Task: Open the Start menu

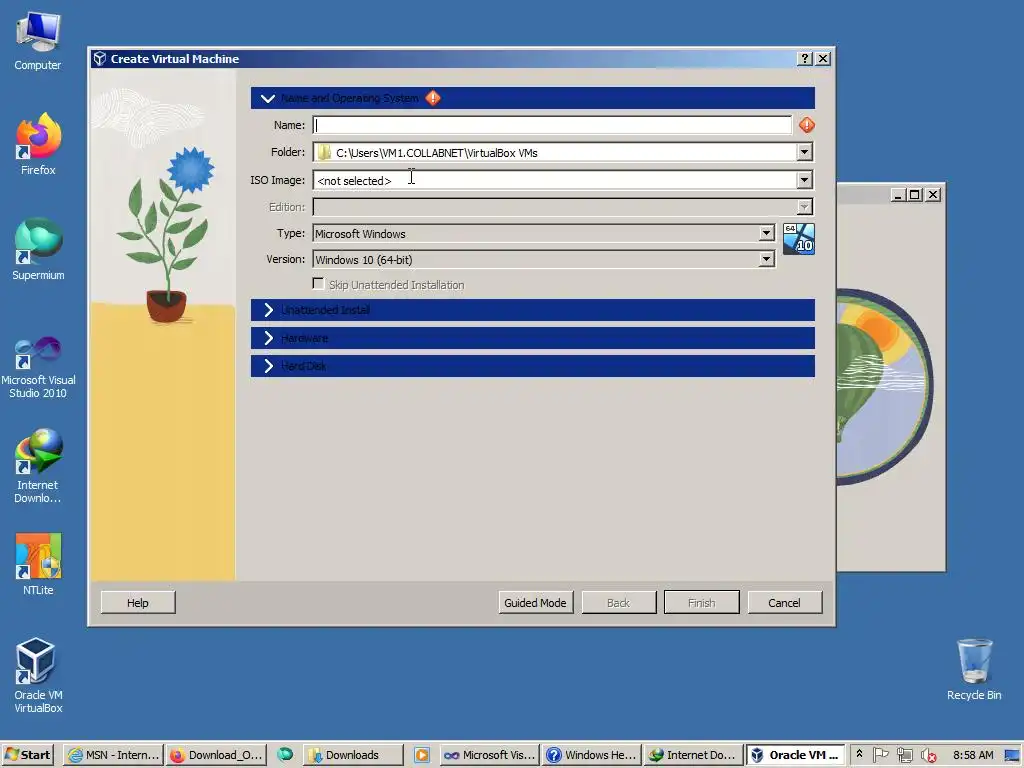Action: [x=27, y=755]
